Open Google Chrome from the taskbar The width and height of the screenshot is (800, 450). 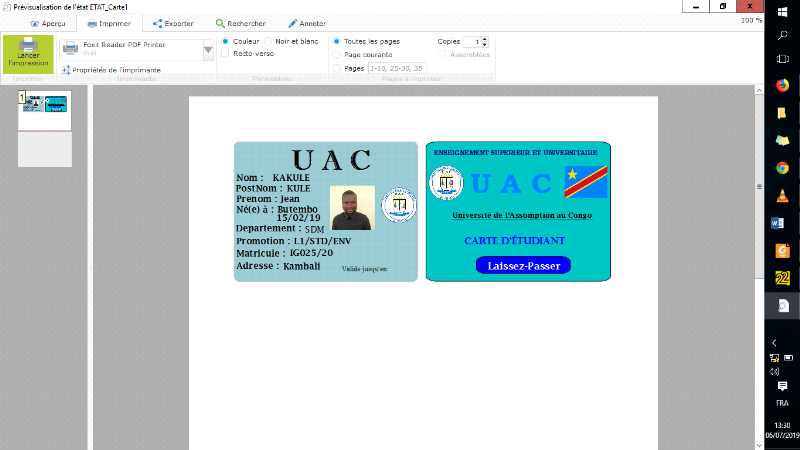782,168
